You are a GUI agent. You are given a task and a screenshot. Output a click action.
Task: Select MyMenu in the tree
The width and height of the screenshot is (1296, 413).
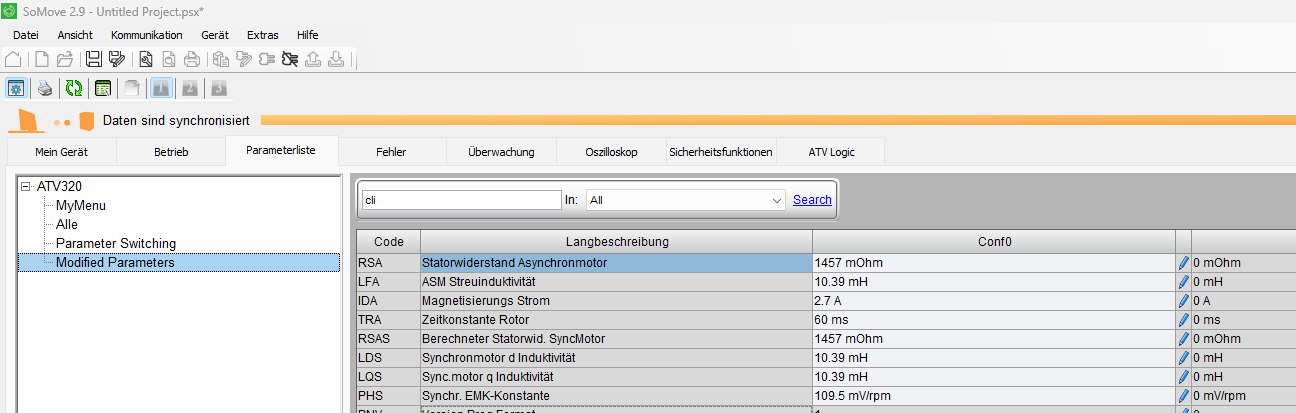pyautogui.click(x=81, y=205)
